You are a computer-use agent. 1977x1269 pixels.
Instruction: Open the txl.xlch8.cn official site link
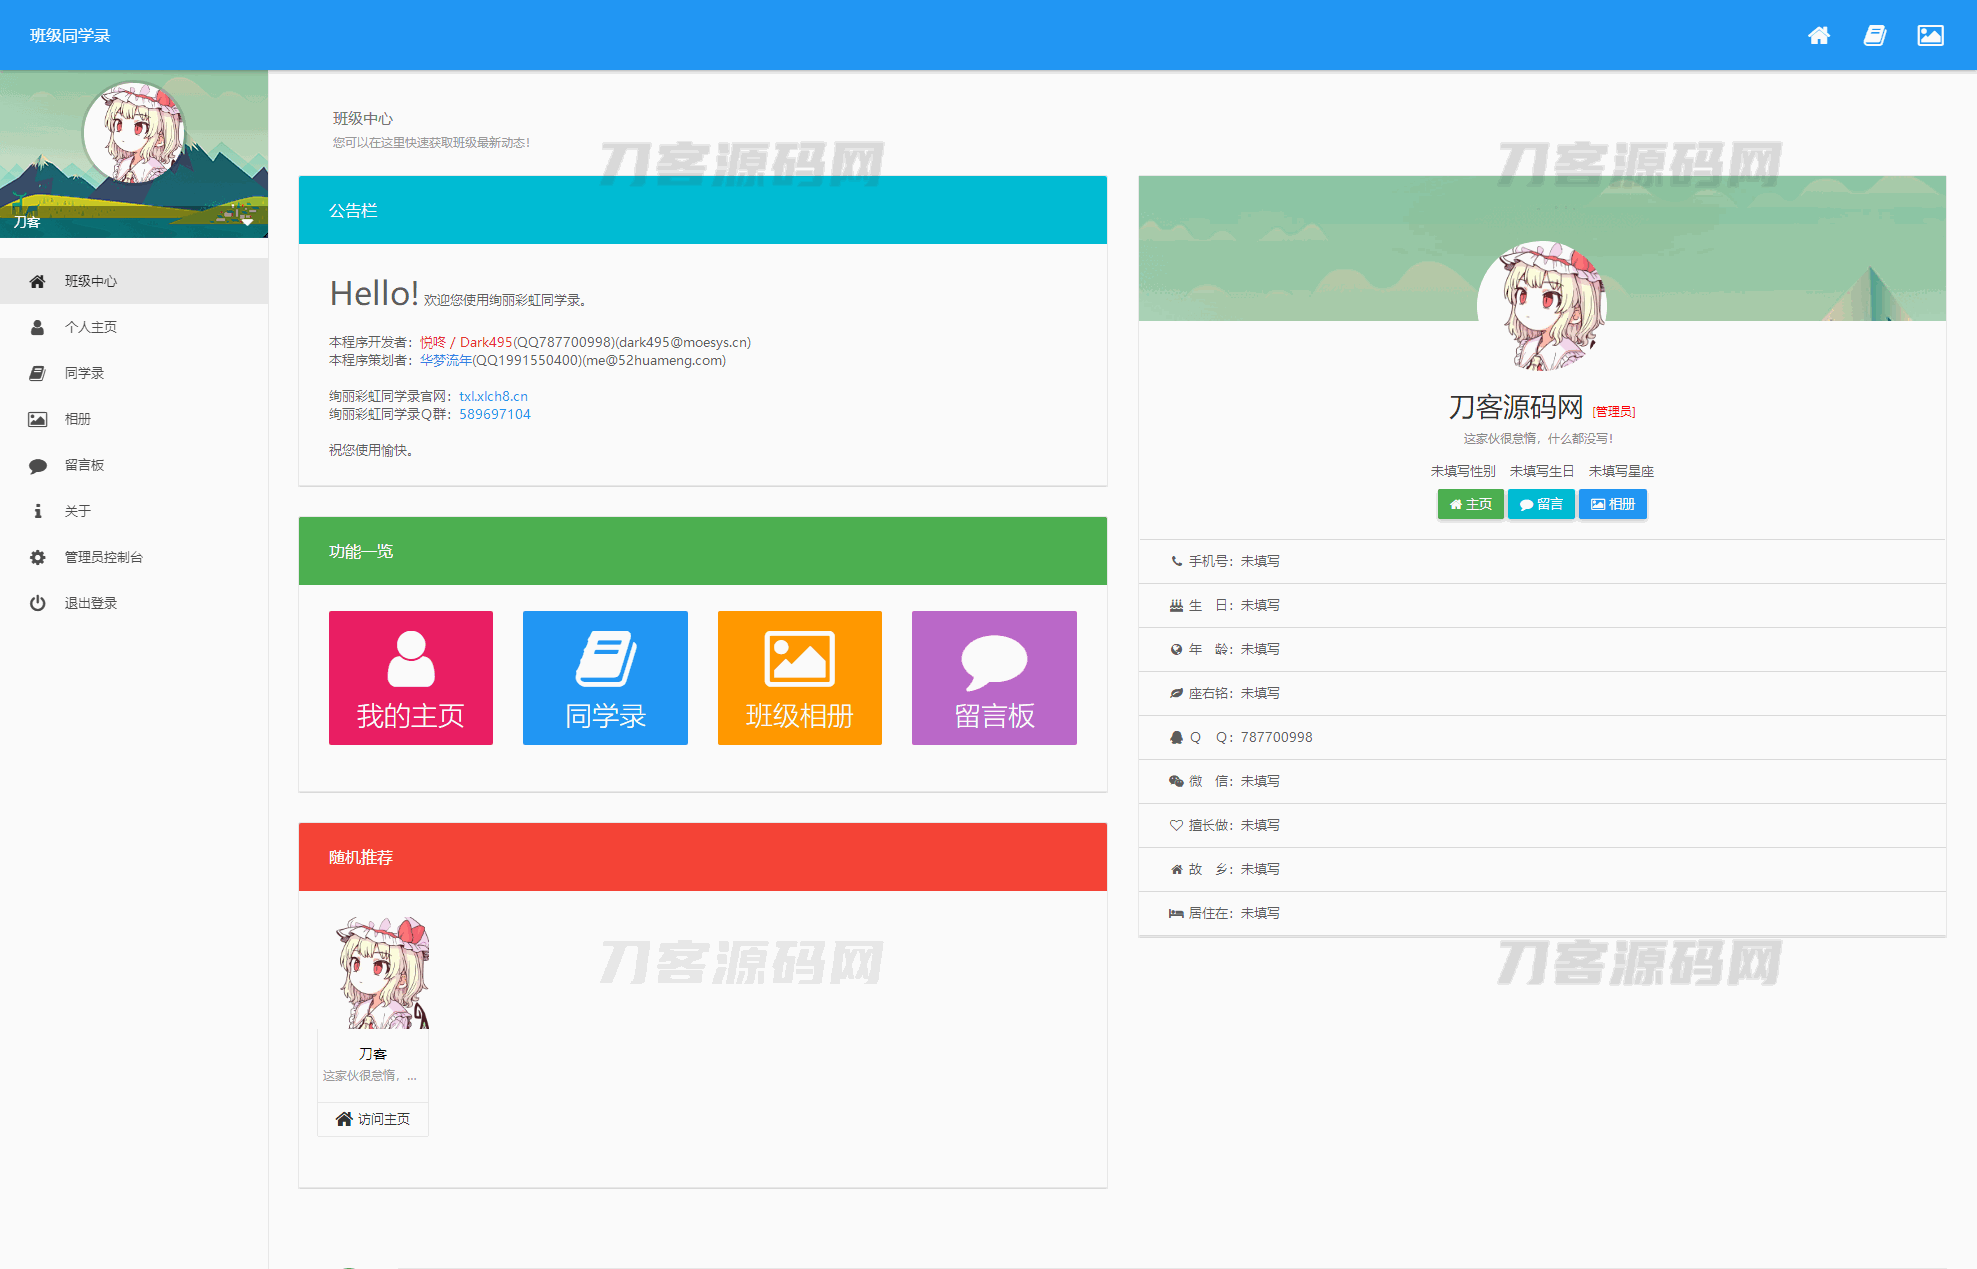coord(493,396)
